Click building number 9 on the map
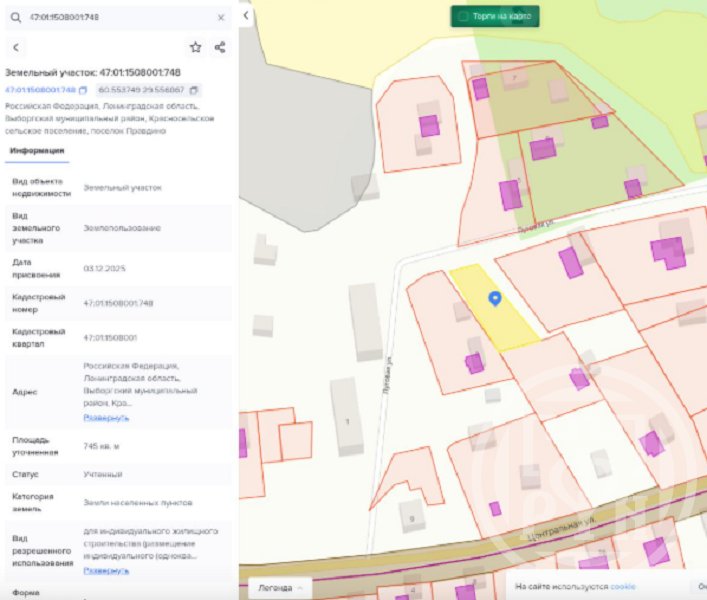The height and width of the screenshot is (600, 707). [411, 516]
